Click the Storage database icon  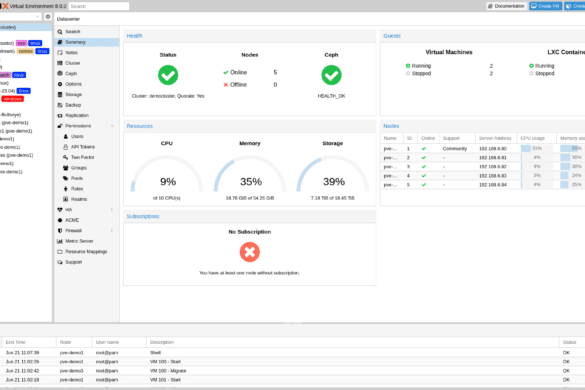point(60,94)
